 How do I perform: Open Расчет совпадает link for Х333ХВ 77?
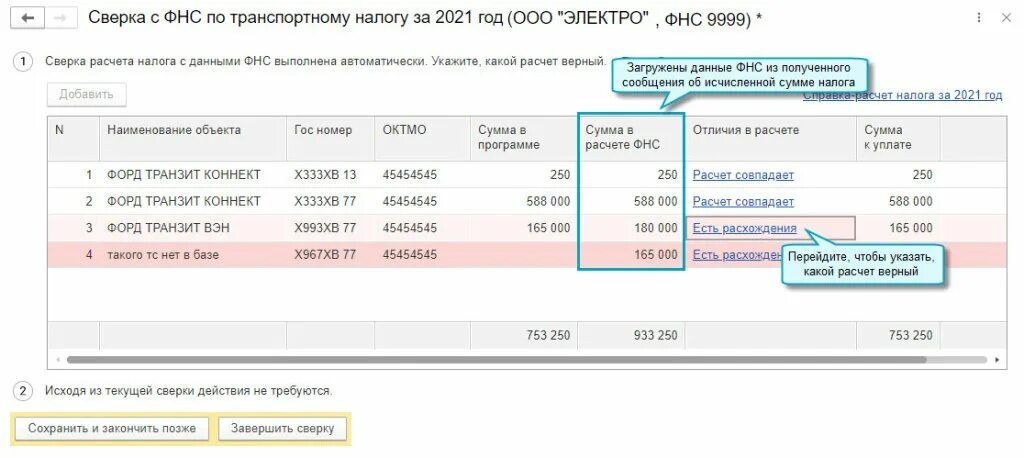coord(743,202)
